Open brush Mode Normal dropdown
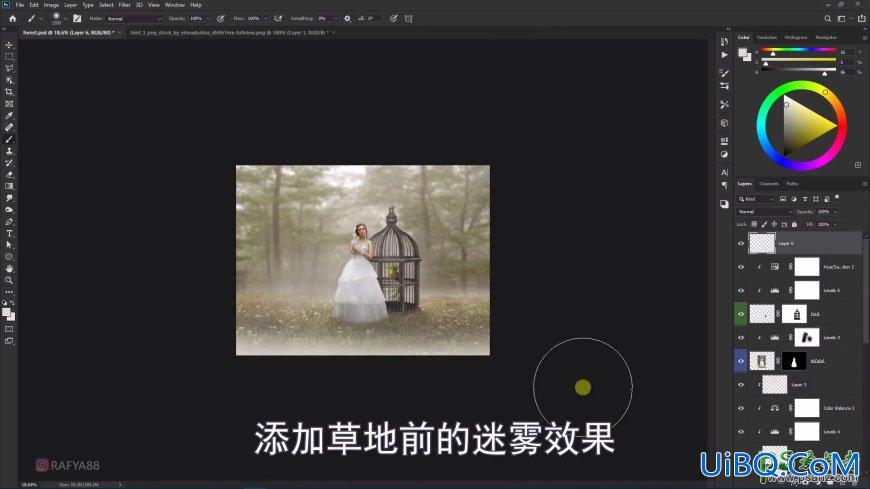Screen dimensions: 870x489 (134, 18)
